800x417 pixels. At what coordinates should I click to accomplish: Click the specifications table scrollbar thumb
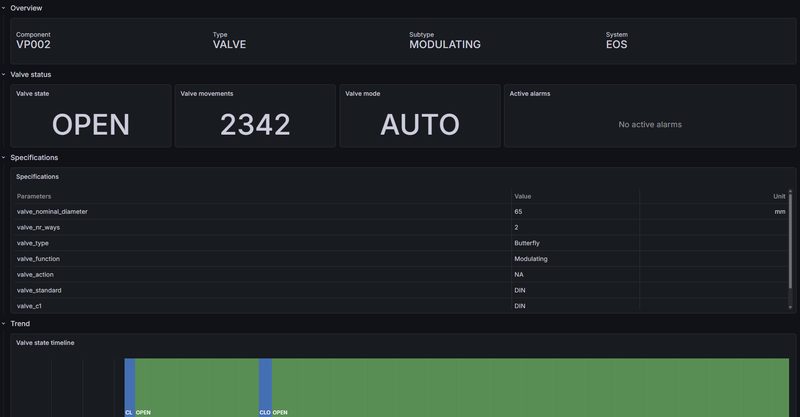click(x=790, y=241)
